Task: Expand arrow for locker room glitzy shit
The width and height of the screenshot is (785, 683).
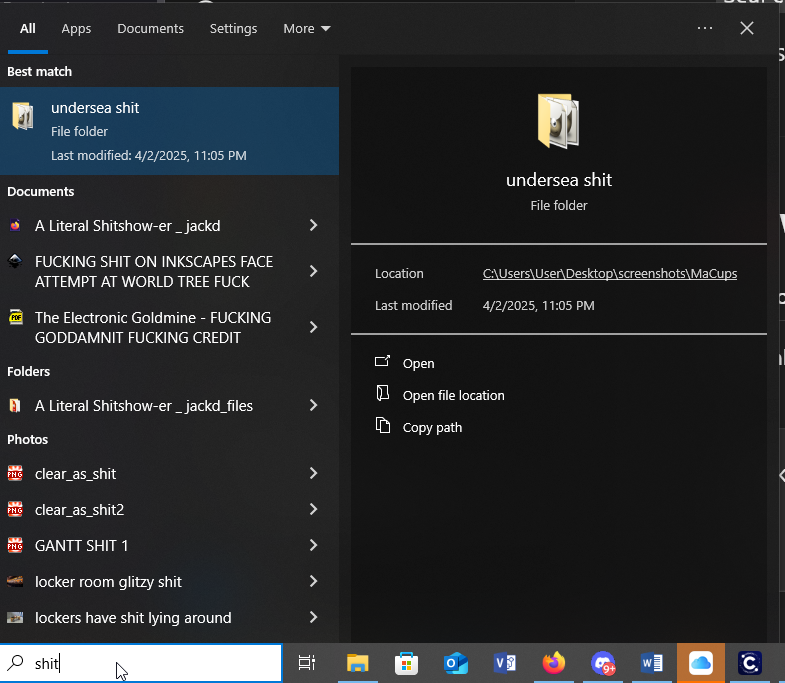Action: click(313, 581)
